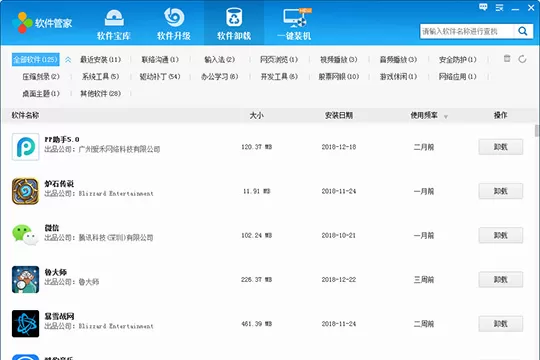Open the feedback speech-bubble icon in title bar

click(x=483, y=7)
